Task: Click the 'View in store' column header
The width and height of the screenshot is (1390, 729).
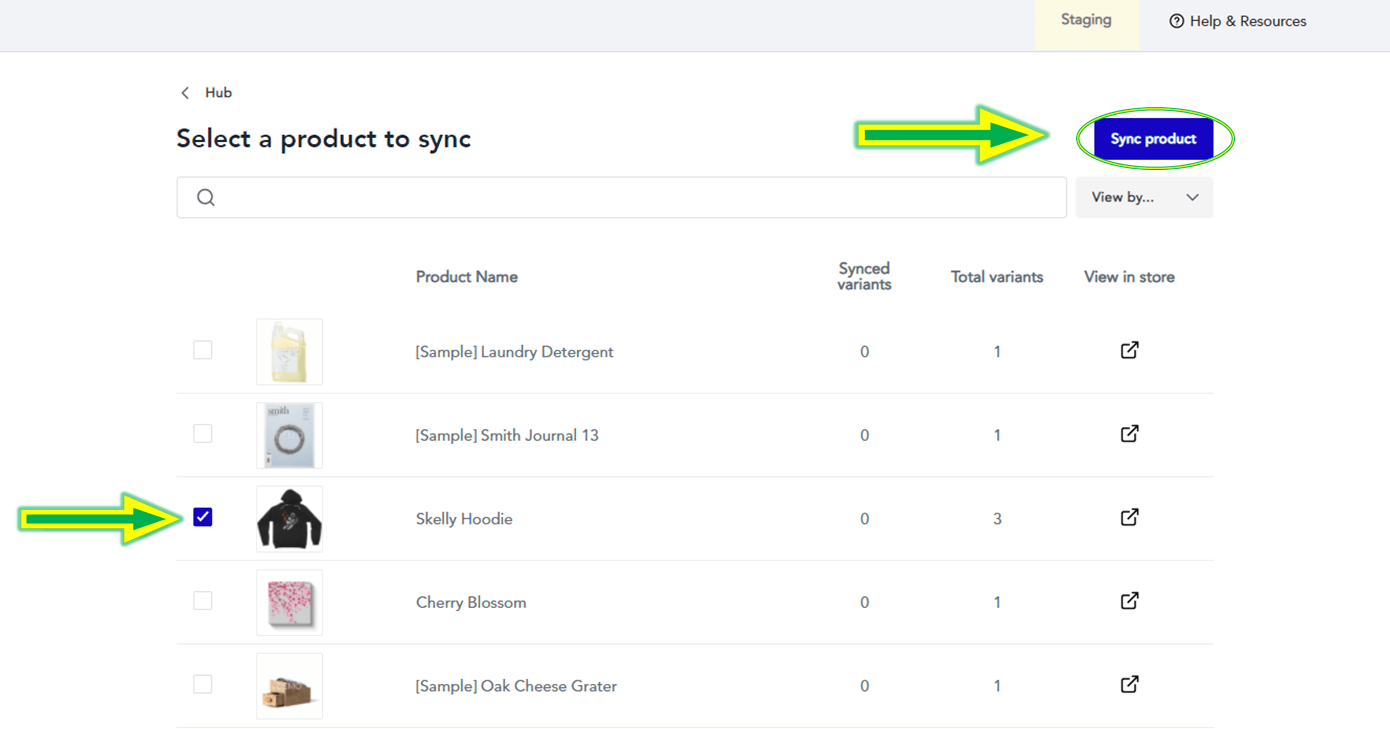Action: (1129, 277)
